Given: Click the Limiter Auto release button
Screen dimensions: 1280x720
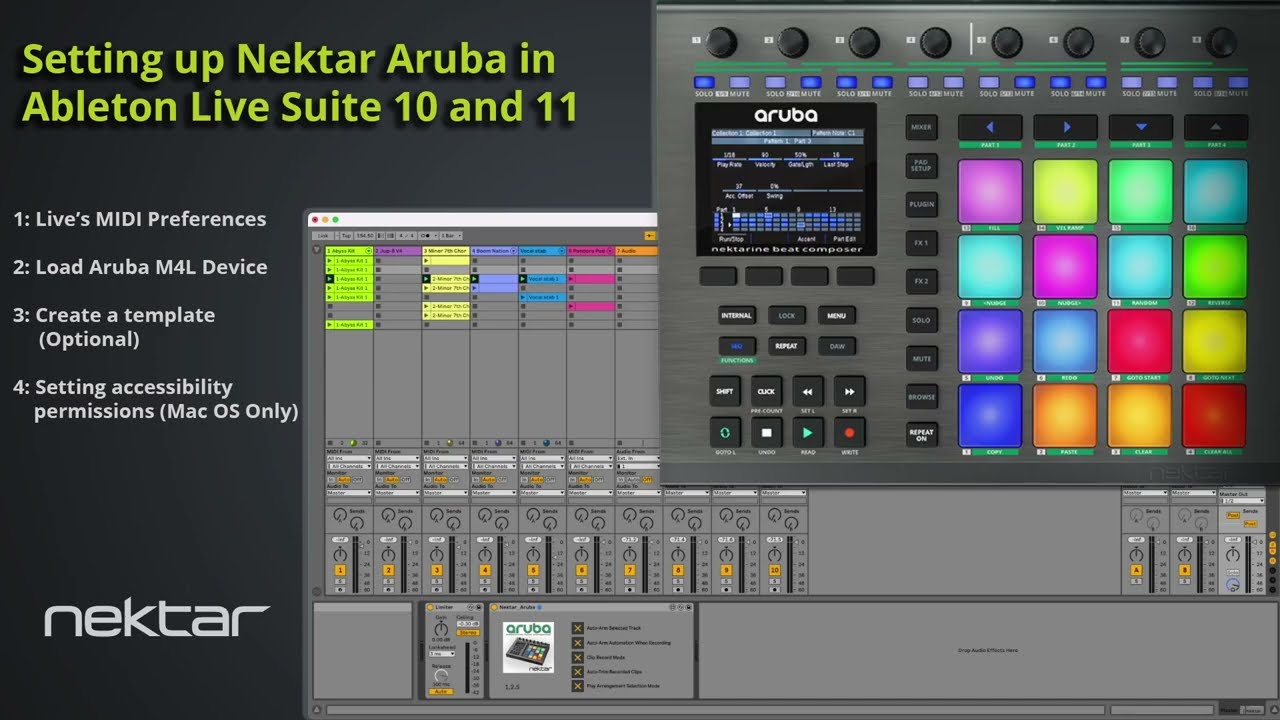Looking at the screenshot, I should [441, 691].
